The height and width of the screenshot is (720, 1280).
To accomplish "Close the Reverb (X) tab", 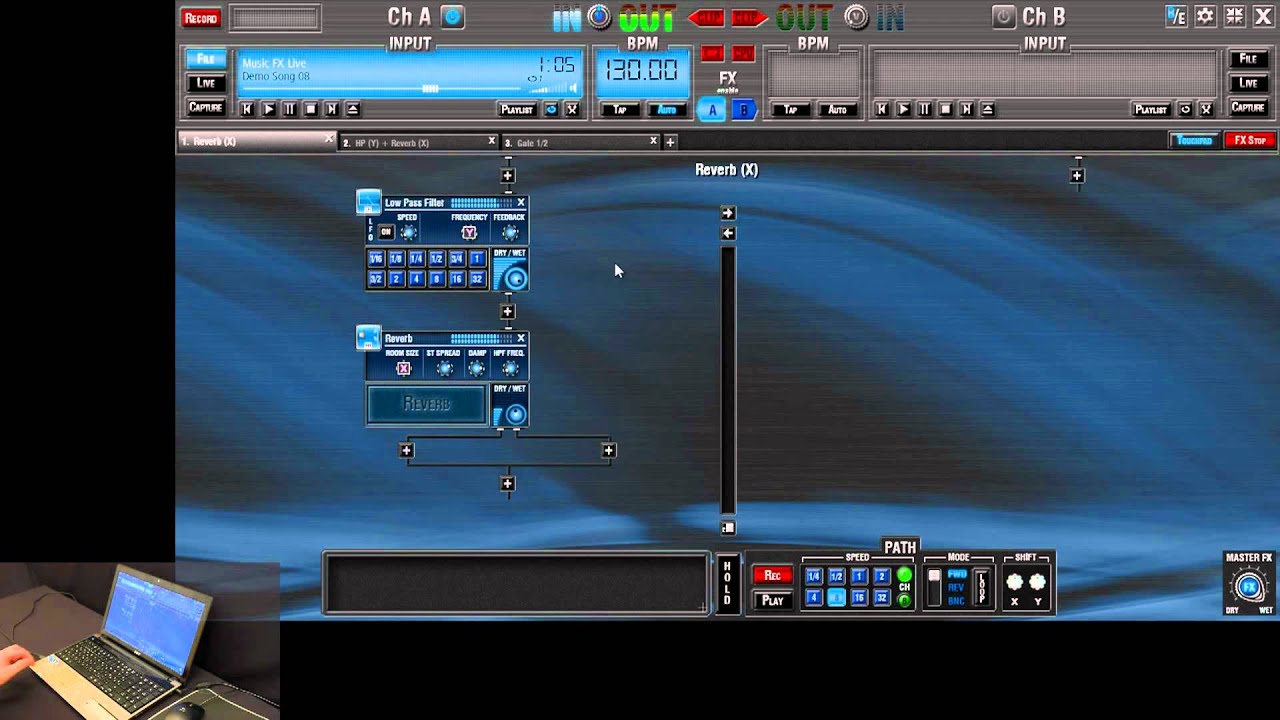I will 328,140.
